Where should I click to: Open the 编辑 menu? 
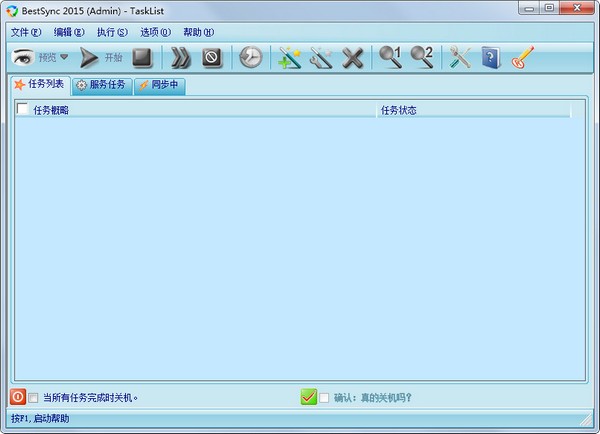point(69,32)
